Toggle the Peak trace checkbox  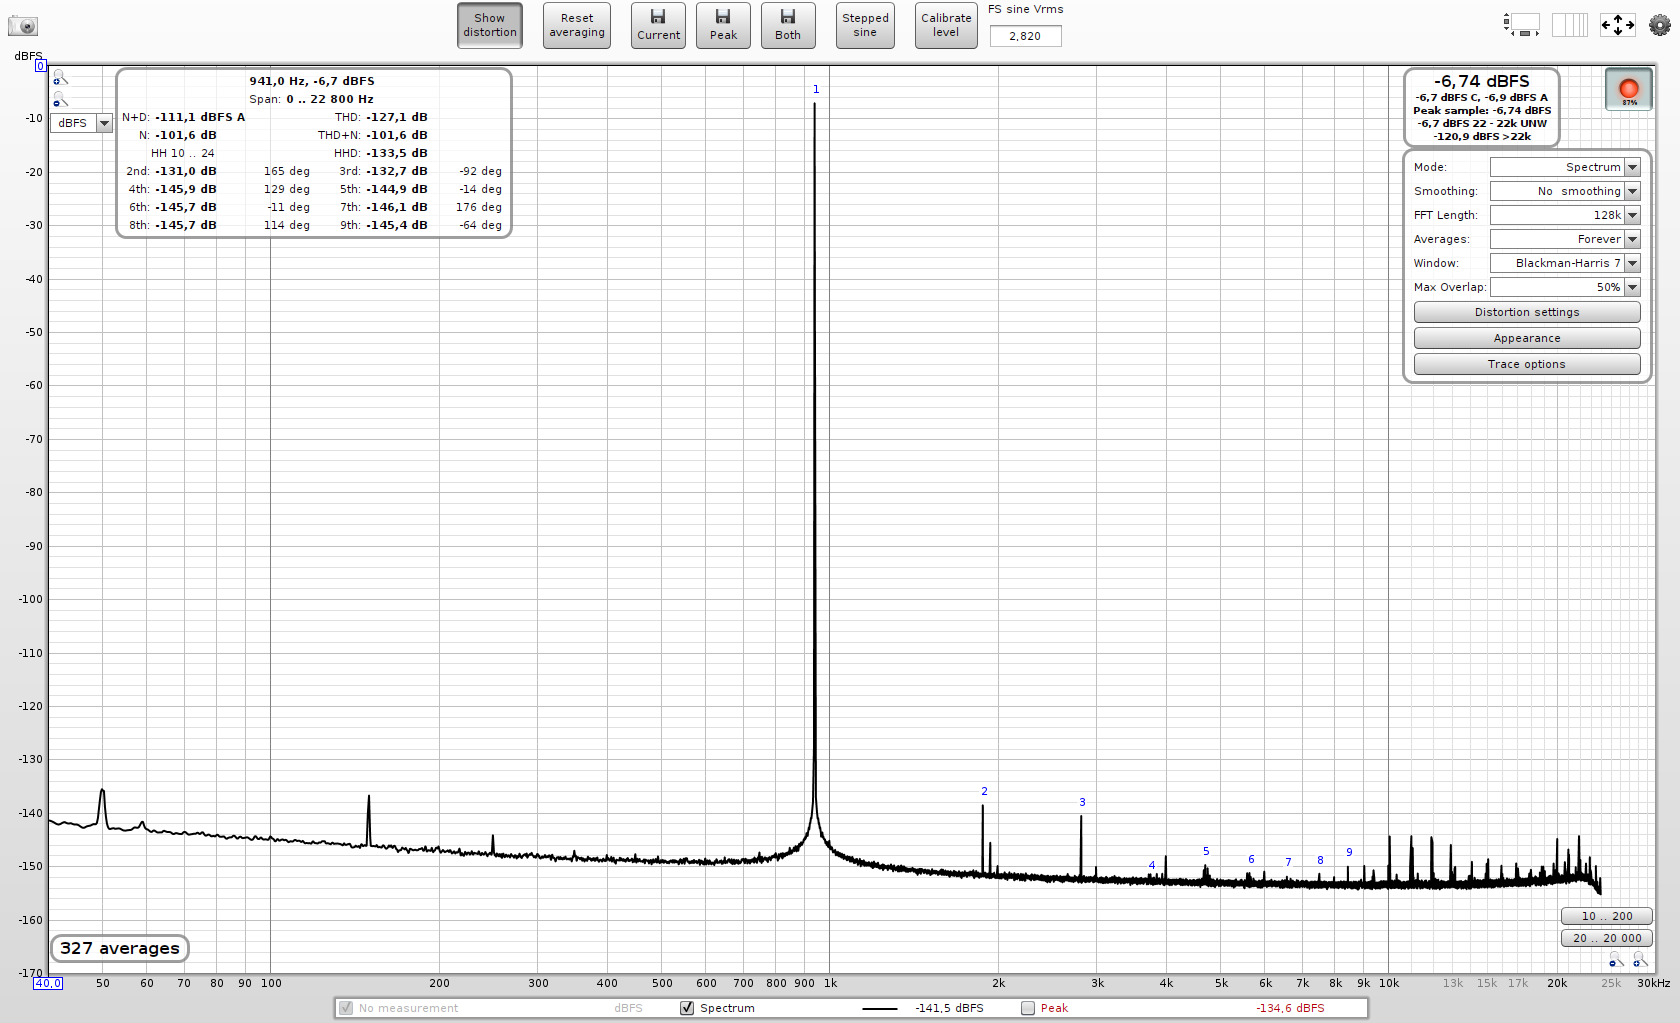[x=1028, y=1008]
